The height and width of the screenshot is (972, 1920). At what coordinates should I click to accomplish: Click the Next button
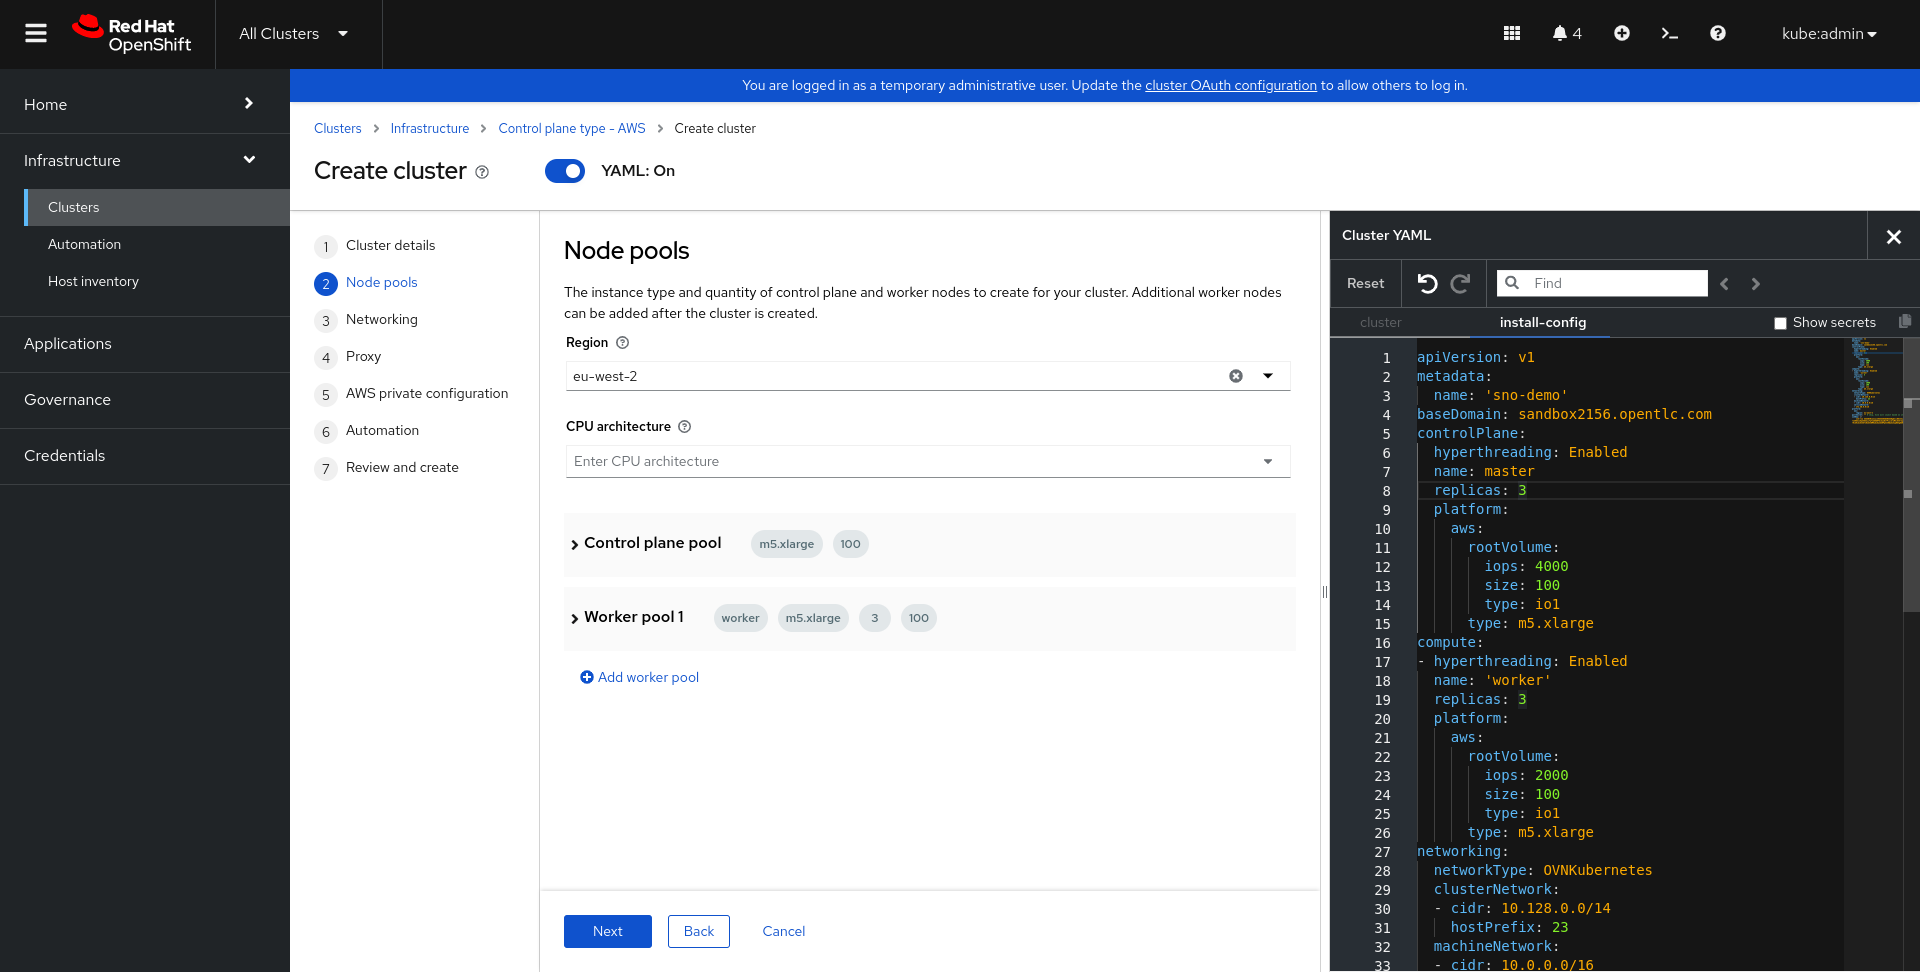tap(608, 931)
